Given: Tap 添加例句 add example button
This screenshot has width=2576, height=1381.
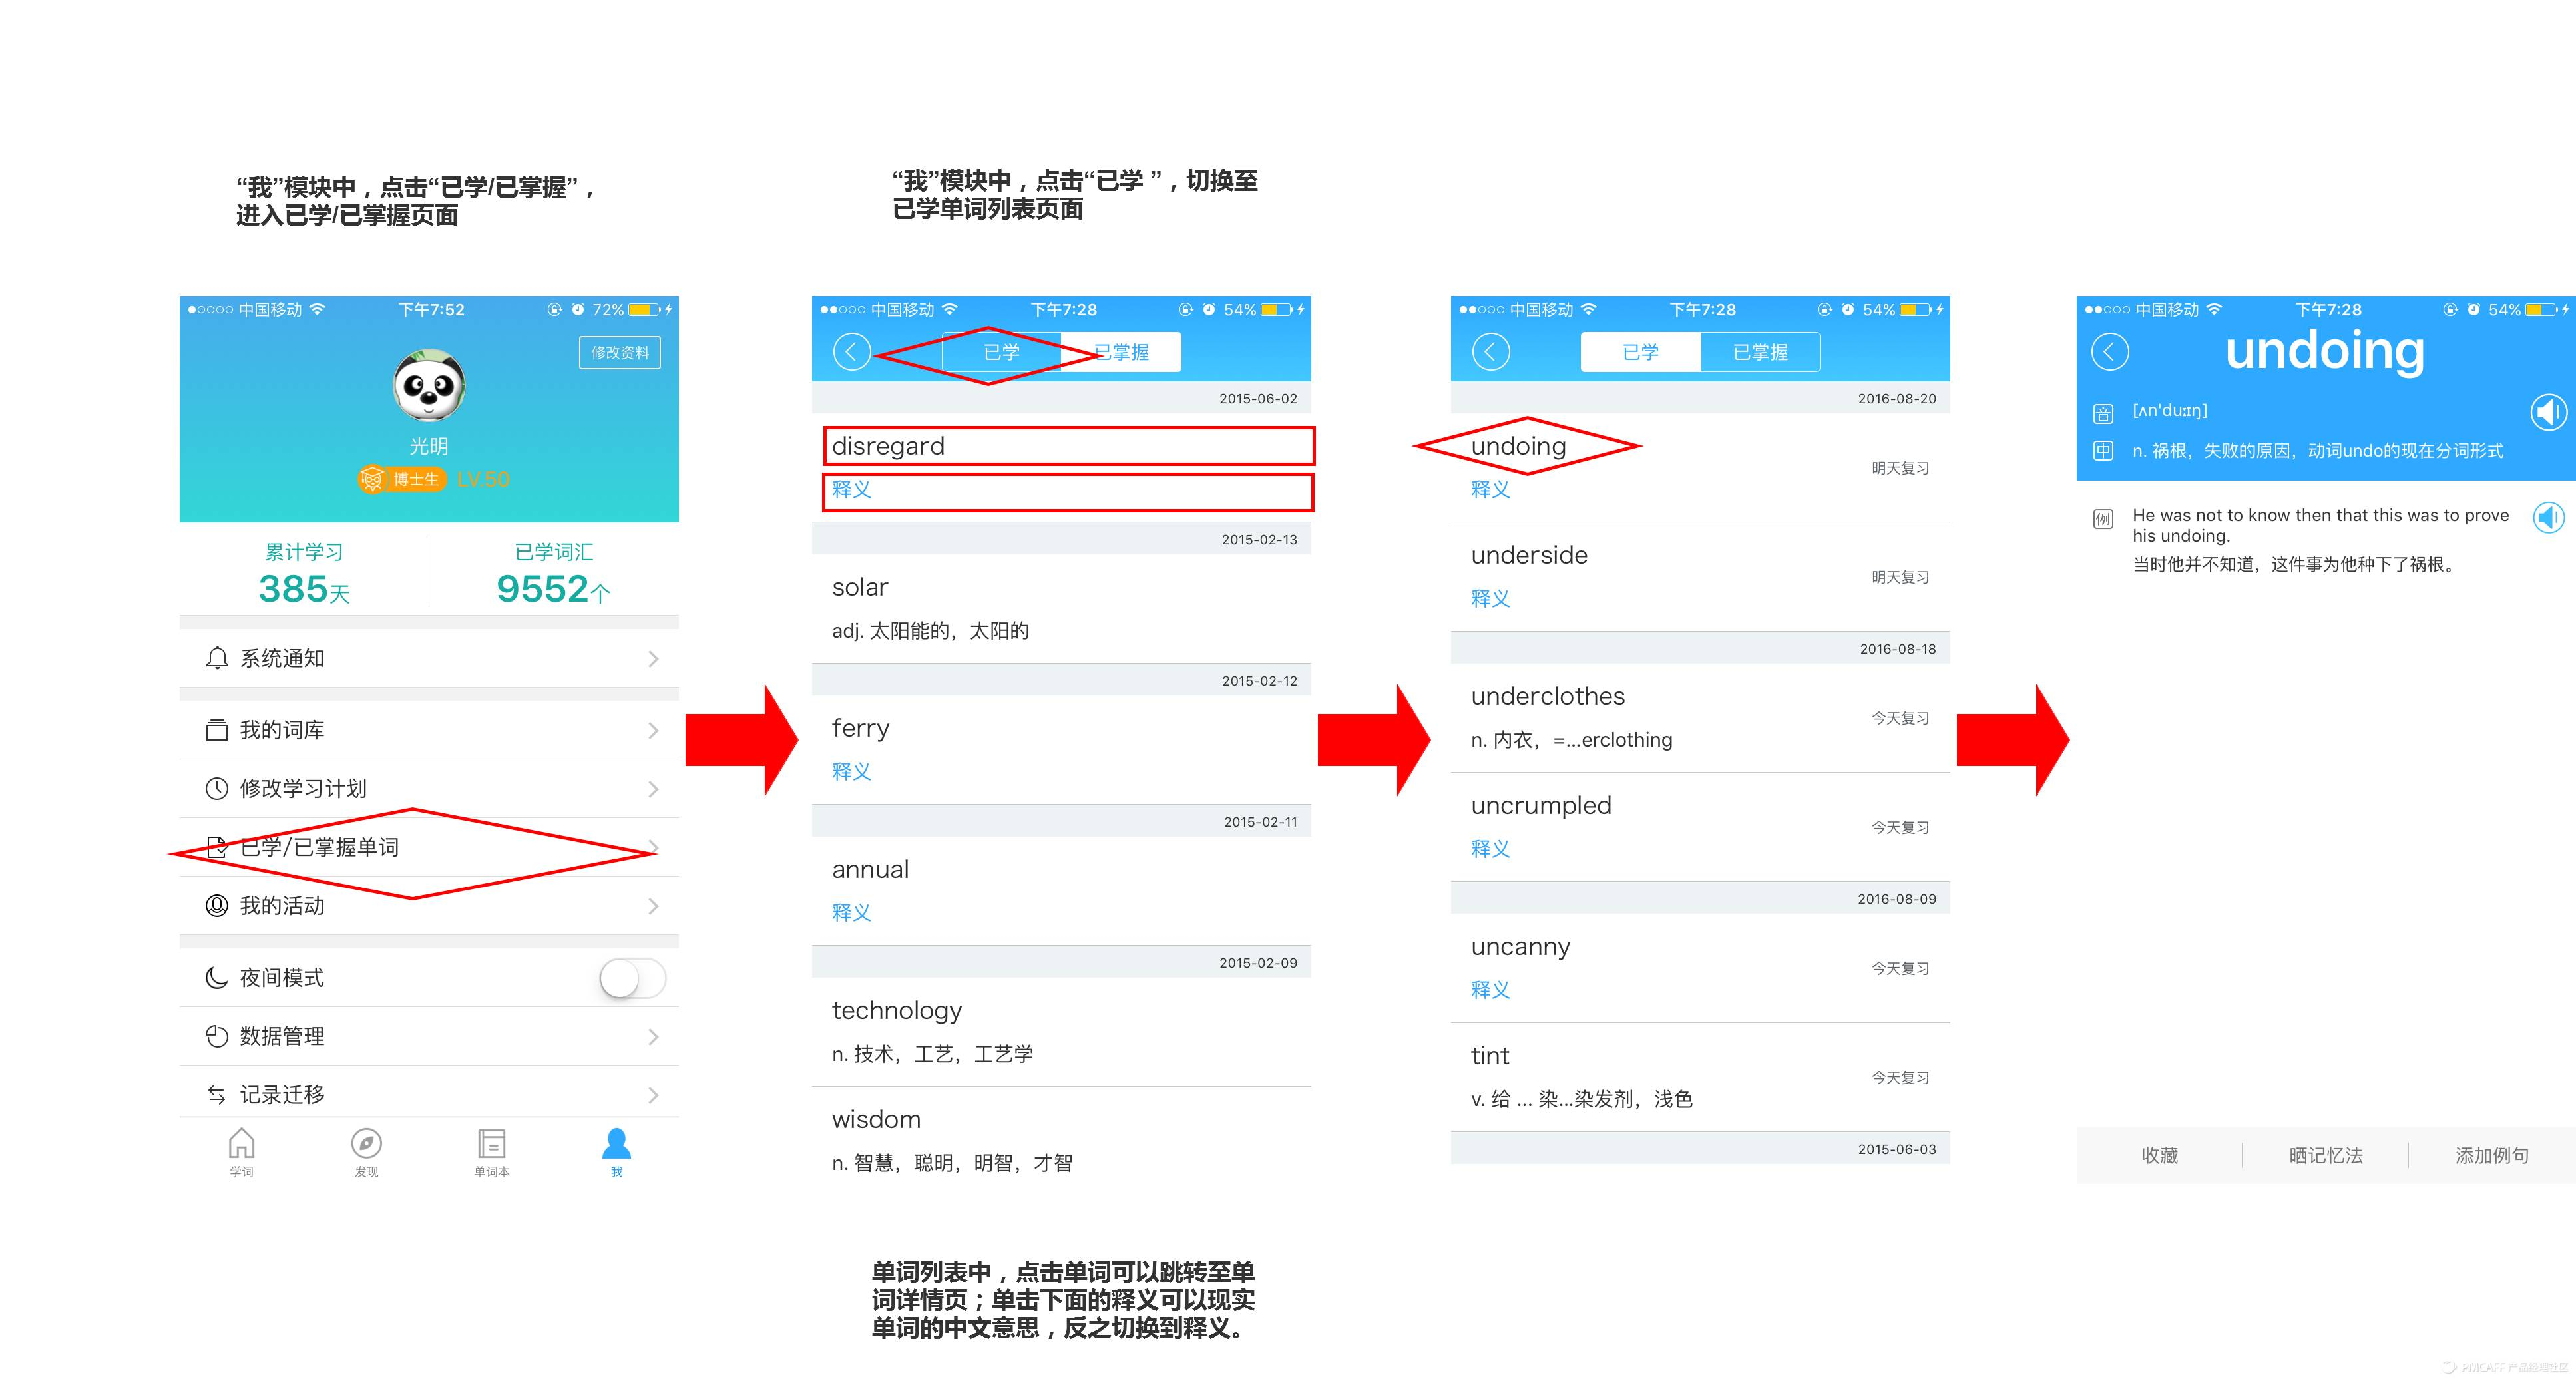Looking at the screenshot, I should tap(2491, 1156).
